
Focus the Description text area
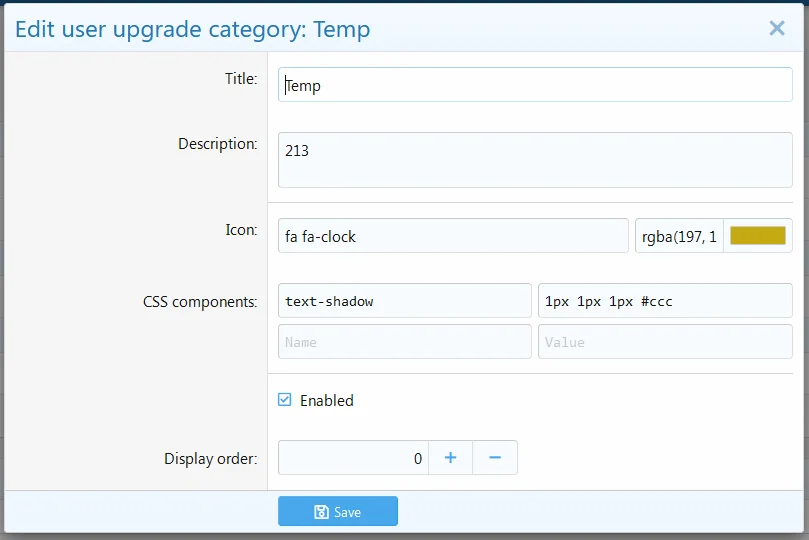(x=535, y=162)
